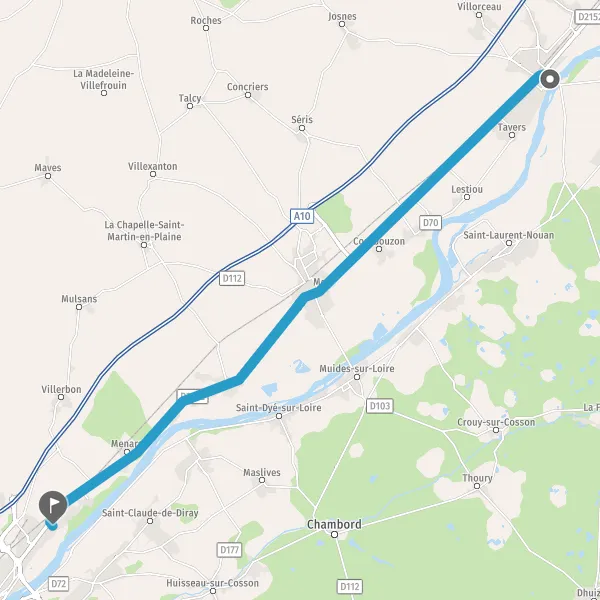Click the La Chapelle-Saint-Martin-en-Plaine label
The width and height of the screenshot is (600, 600).
coord(144,231)
